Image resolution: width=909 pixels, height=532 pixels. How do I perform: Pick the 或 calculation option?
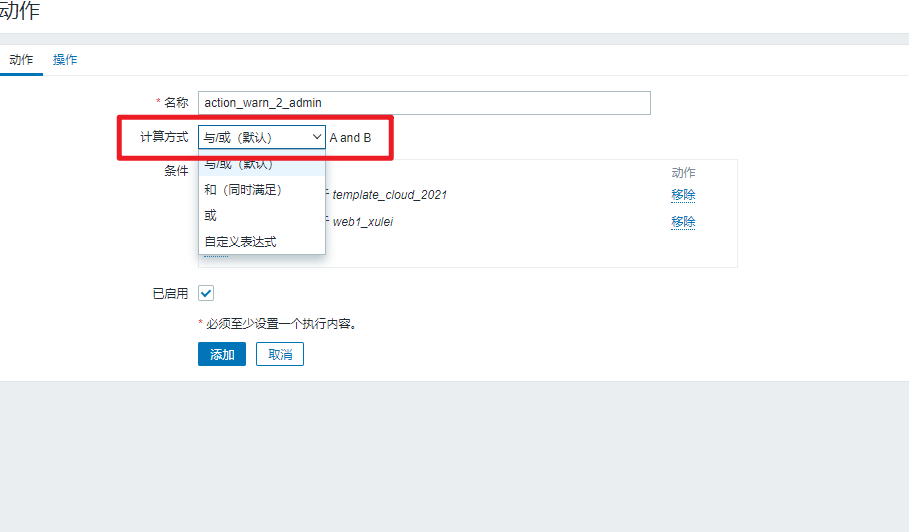pos(211,215)
